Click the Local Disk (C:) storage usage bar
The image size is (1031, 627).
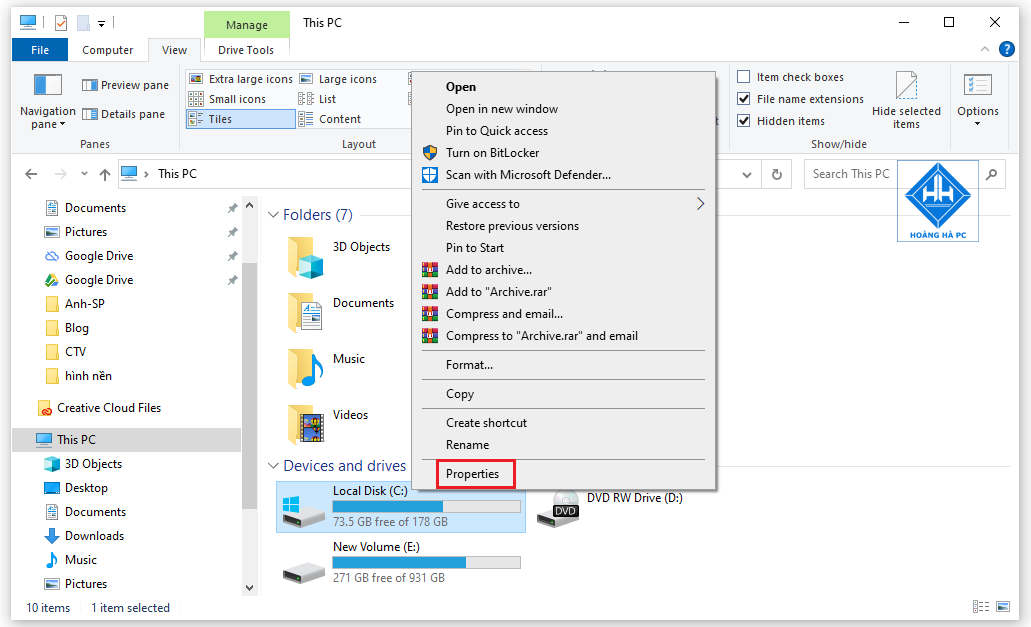click(x=426, y=507)
